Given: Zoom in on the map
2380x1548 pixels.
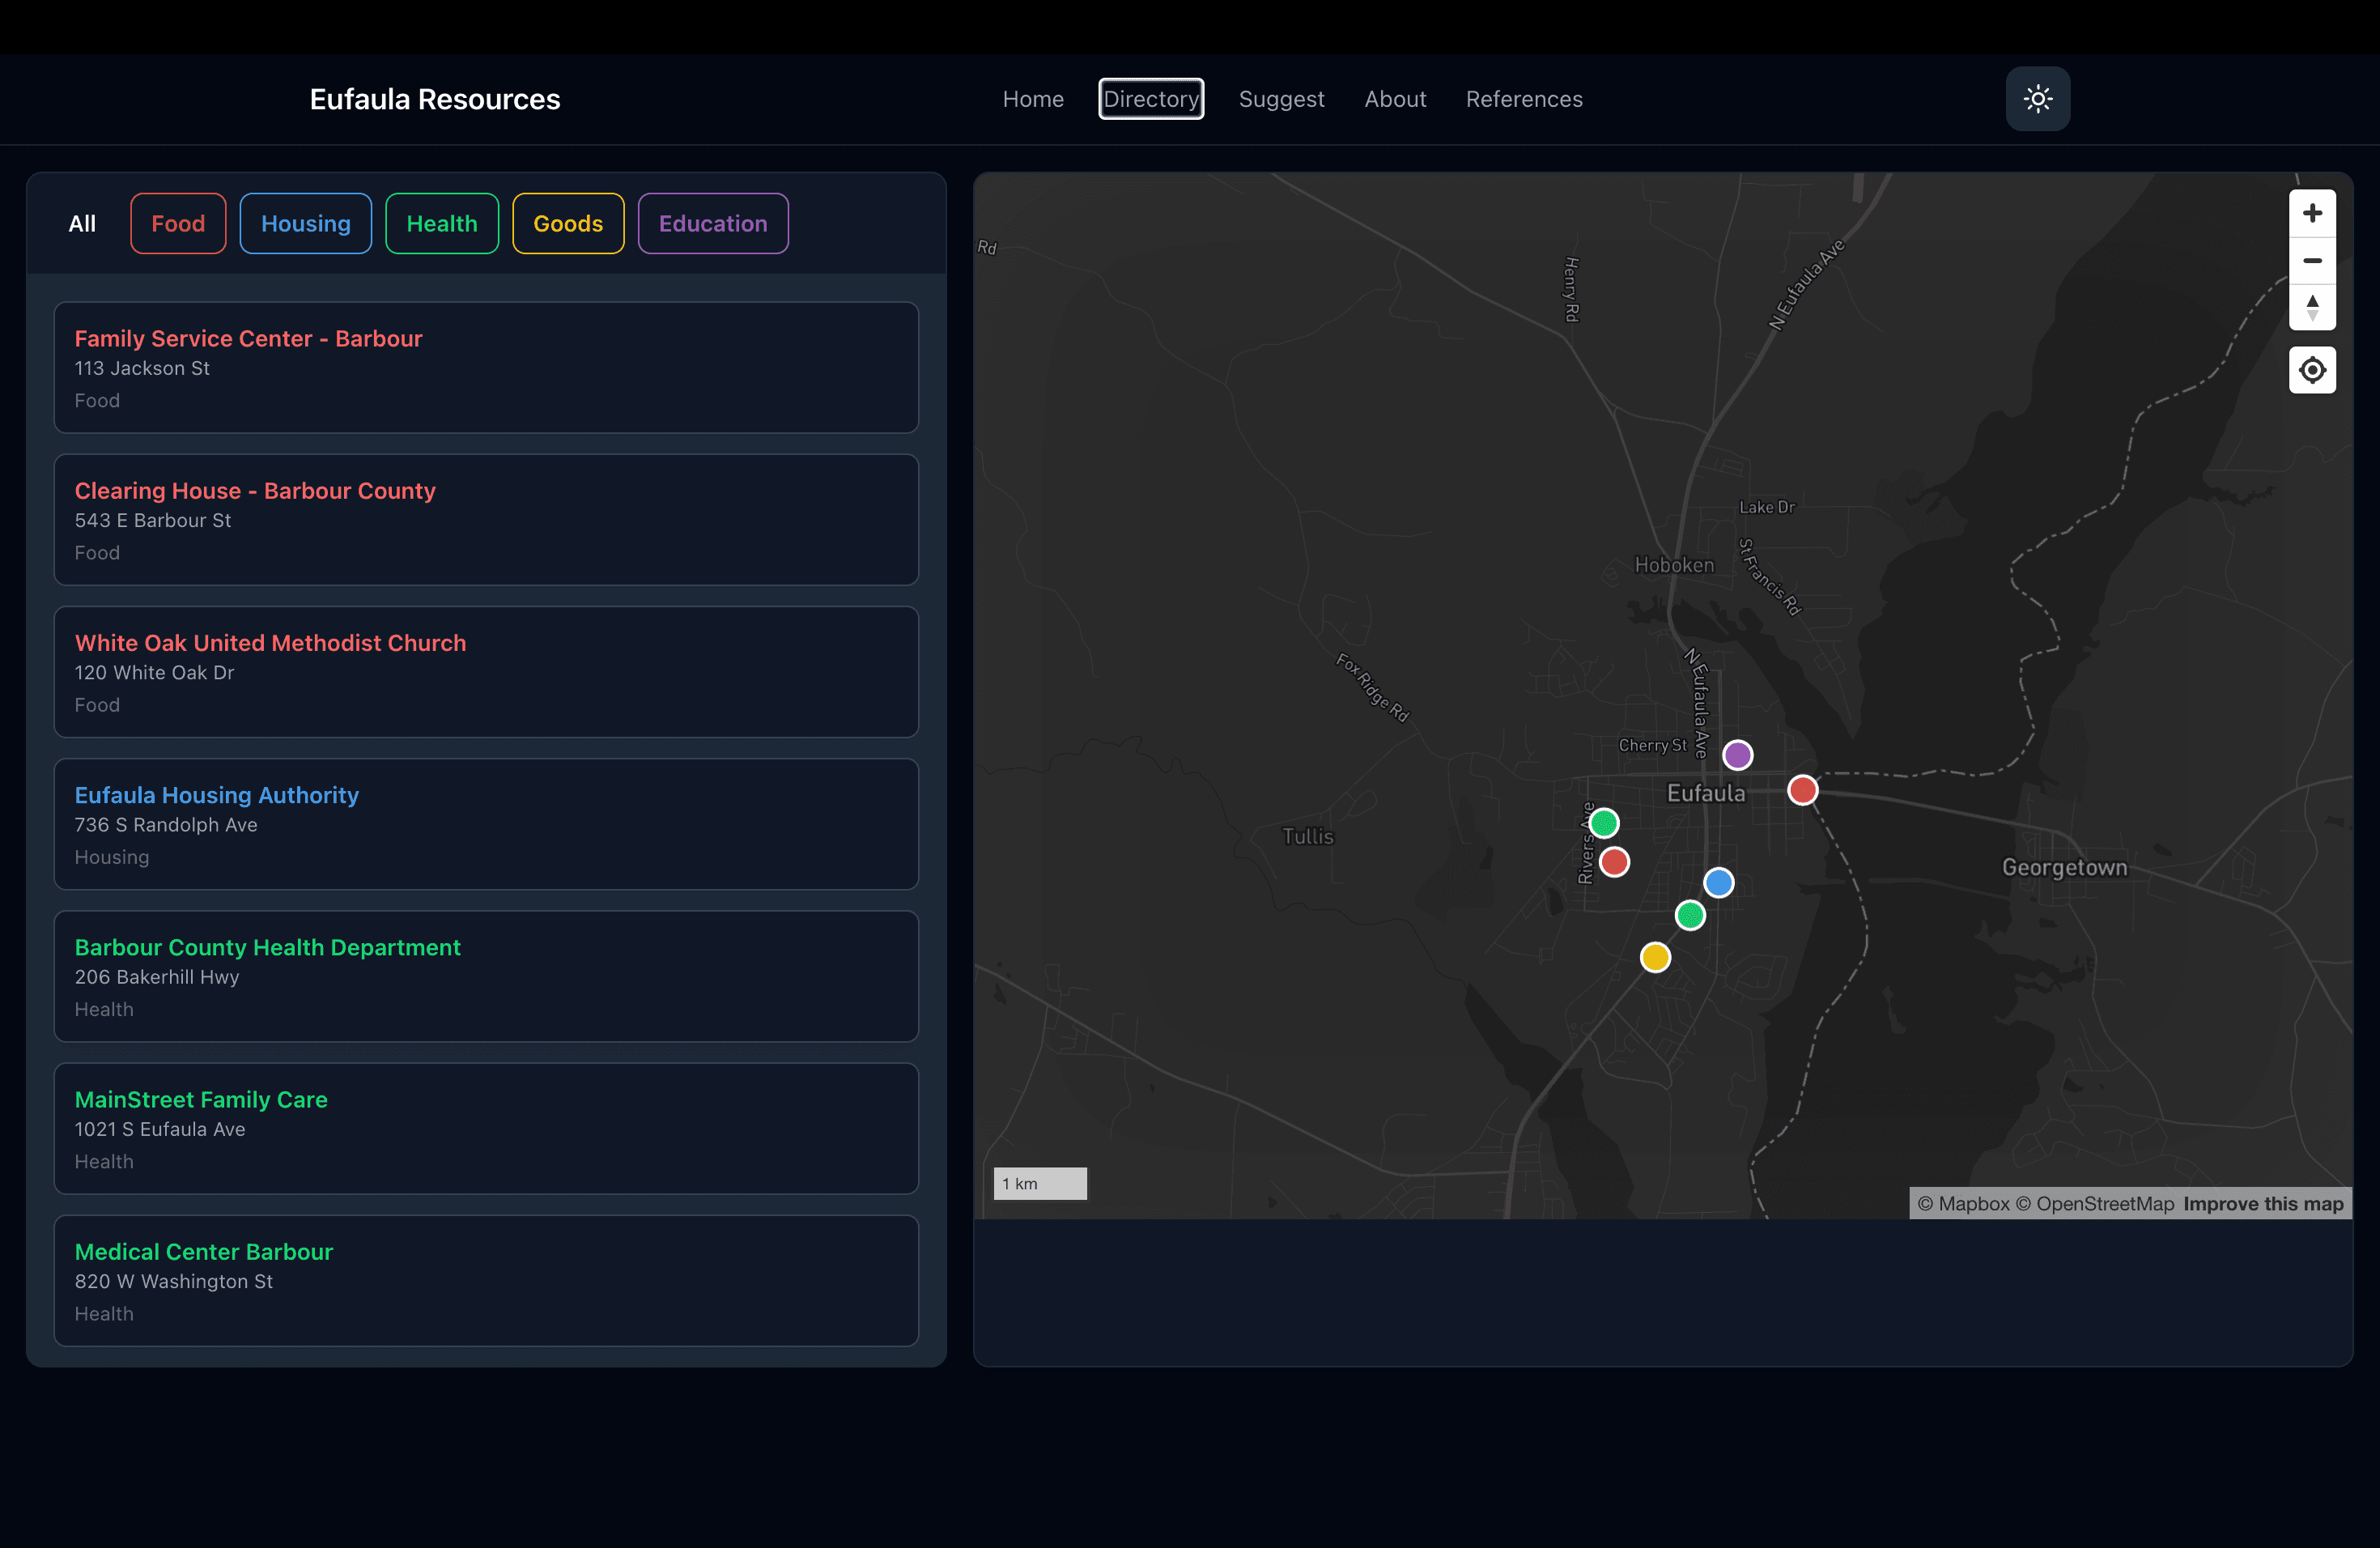Looking at the screenshot, I should pos(2312,213).
